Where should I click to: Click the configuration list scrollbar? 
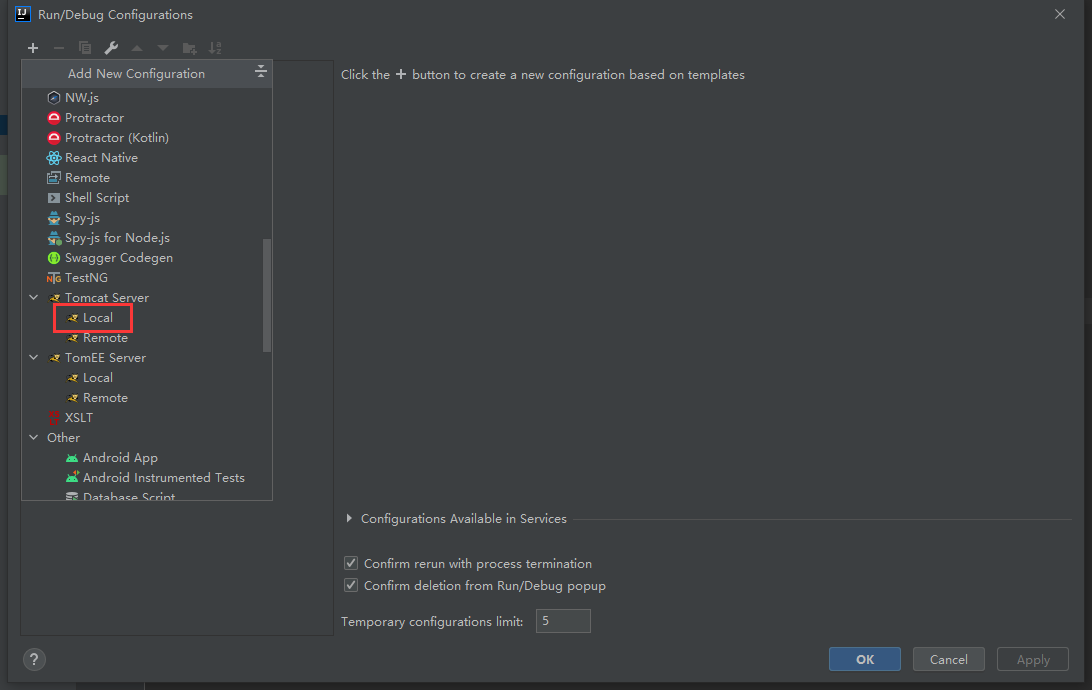(x=267, y=295)
